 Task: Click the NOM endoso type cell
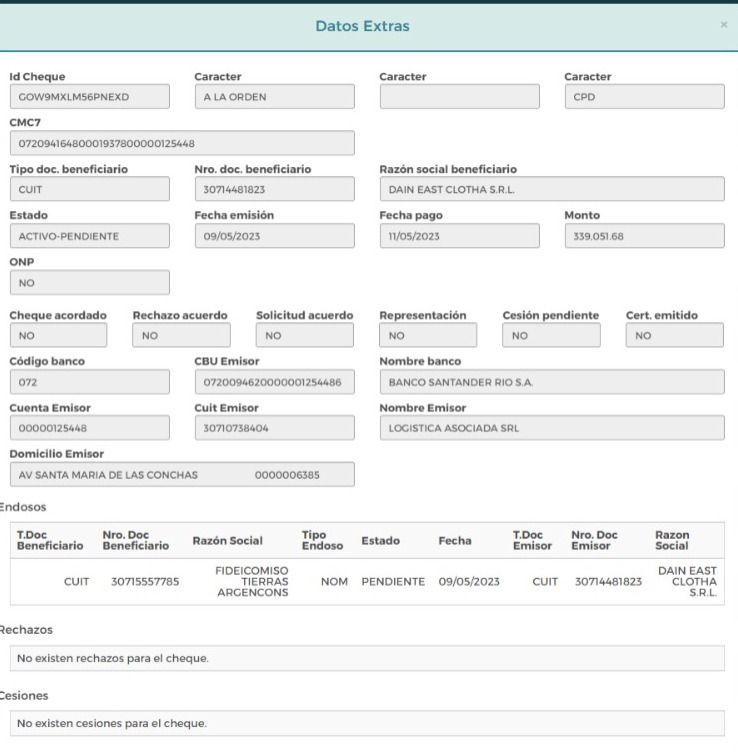[334, 582]
